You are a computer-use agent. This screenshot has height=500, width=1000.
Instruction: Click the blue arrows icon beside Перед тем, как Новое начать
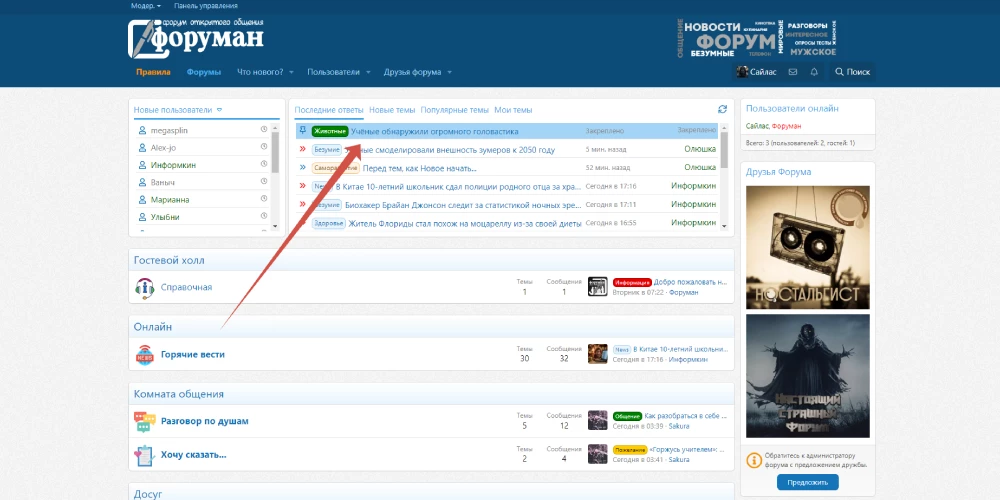point(303,168)
